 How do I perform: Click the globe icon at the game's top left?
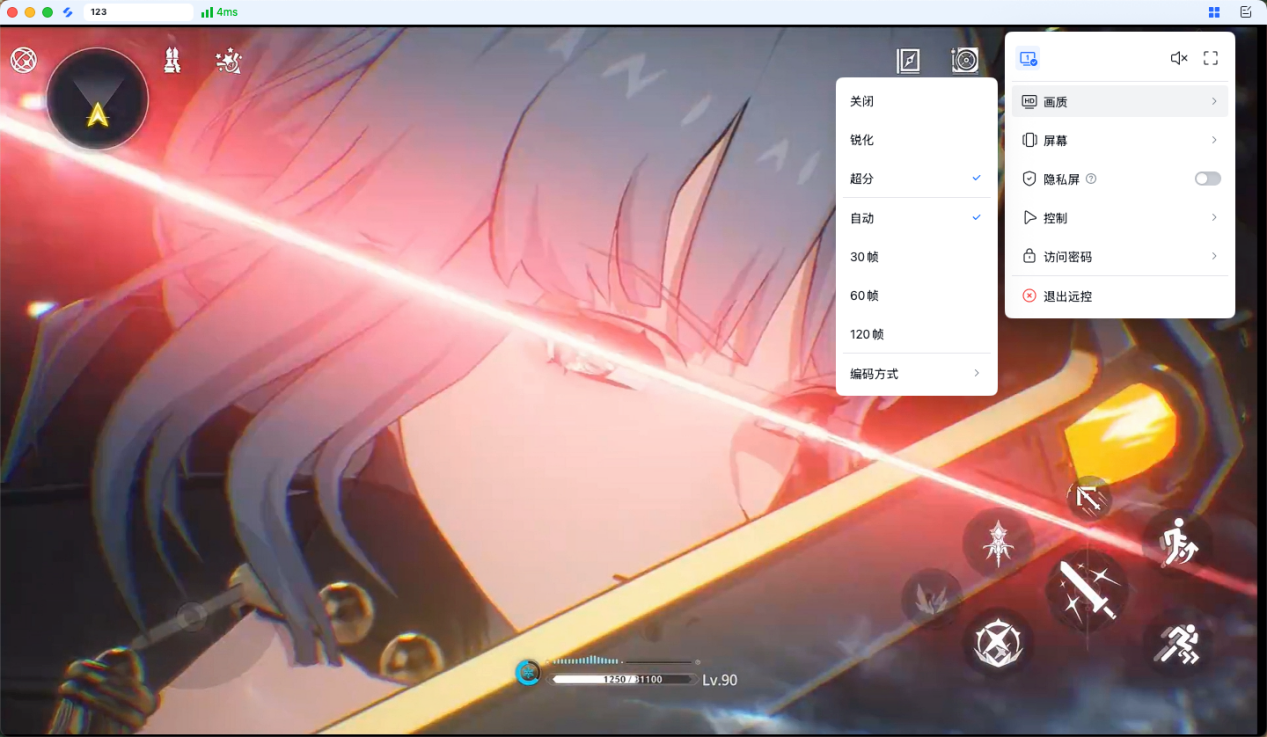(x=23, y=60)
